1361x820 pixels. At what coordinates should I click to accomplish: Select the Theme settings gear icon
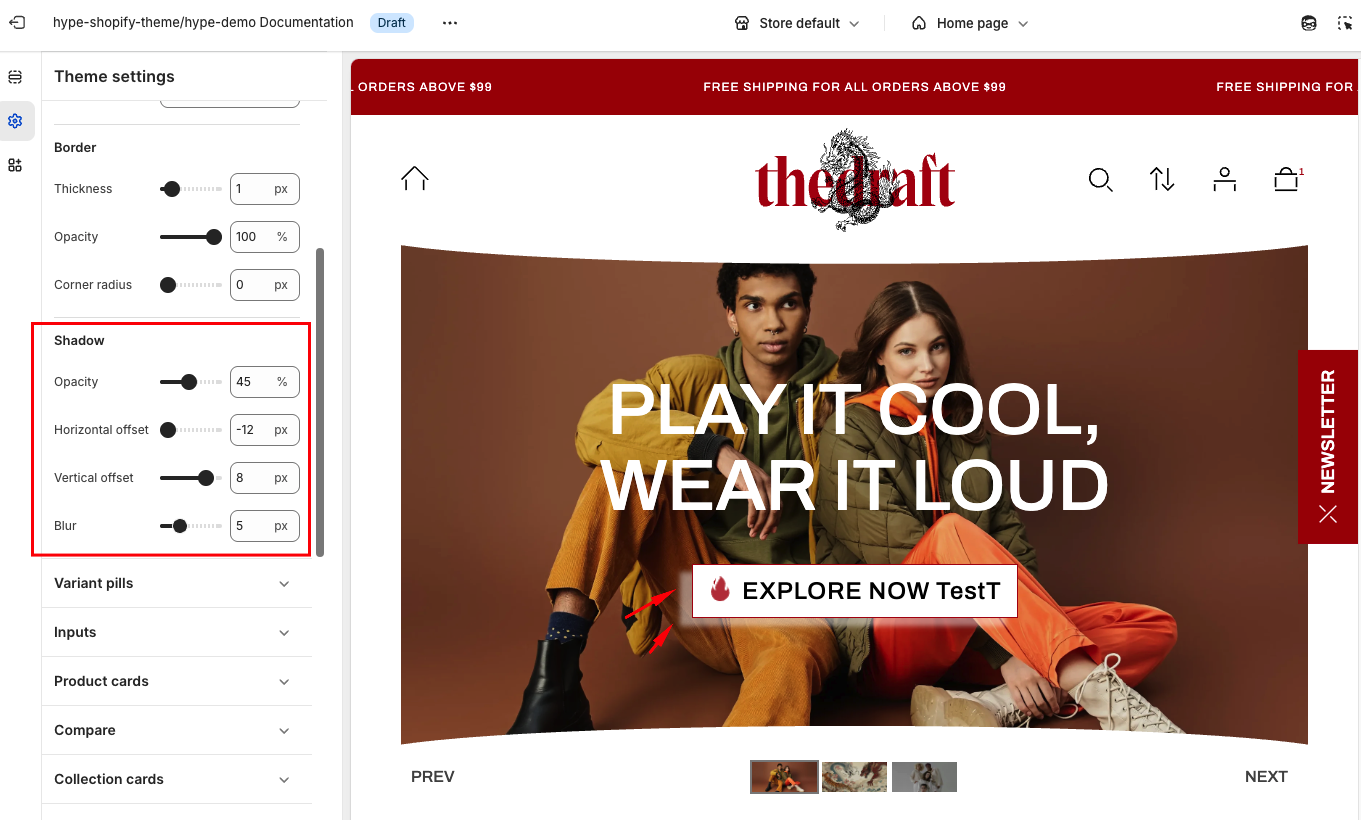pyautogui.click(x=15, y=121)
